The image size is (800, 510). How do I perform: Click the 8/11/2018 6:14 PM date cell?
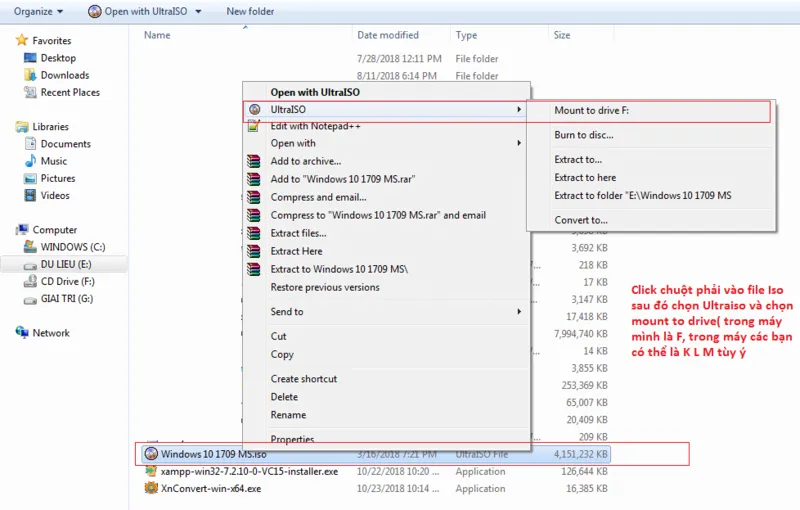[x=396, y=76]
